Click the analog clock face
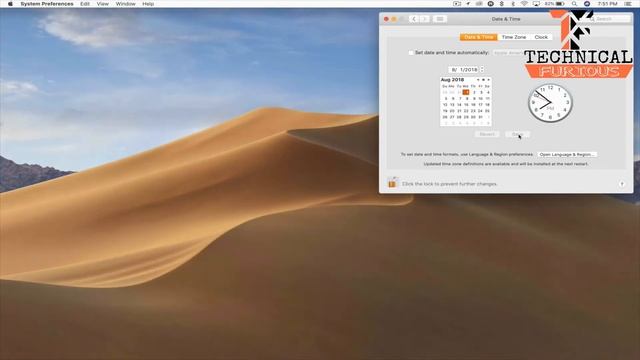This screenshot has height=360, width=640. 550,103
